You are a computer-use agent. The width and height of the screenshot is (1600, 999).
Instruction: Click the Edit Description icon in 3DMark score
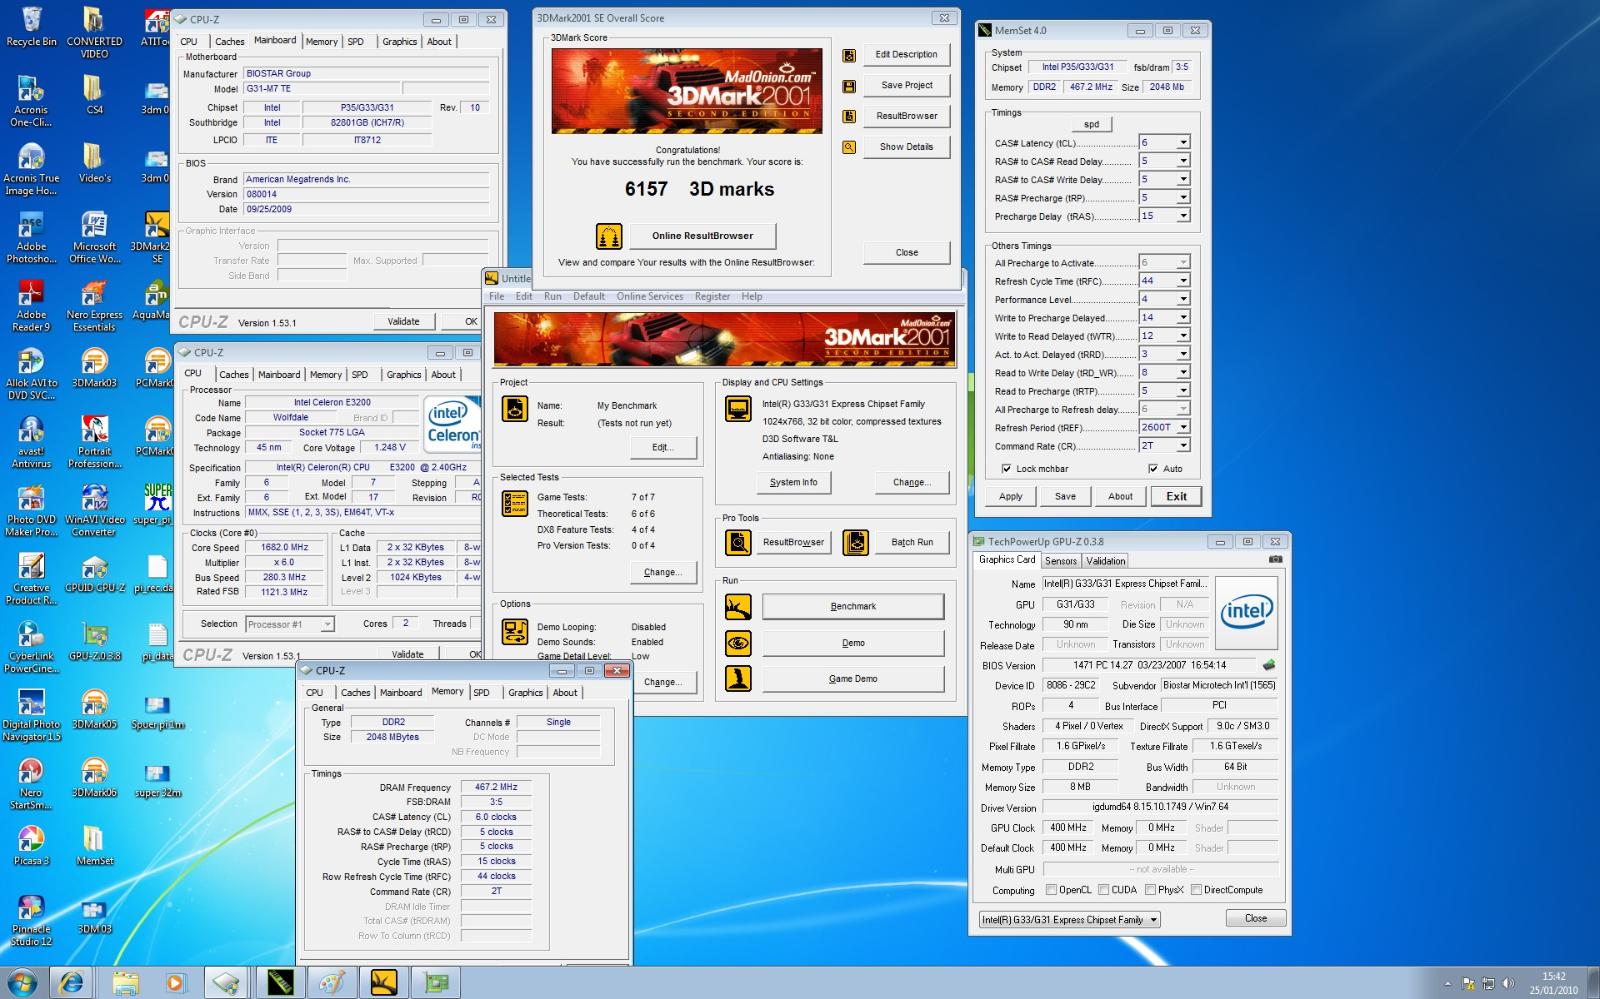coord(849,55)
